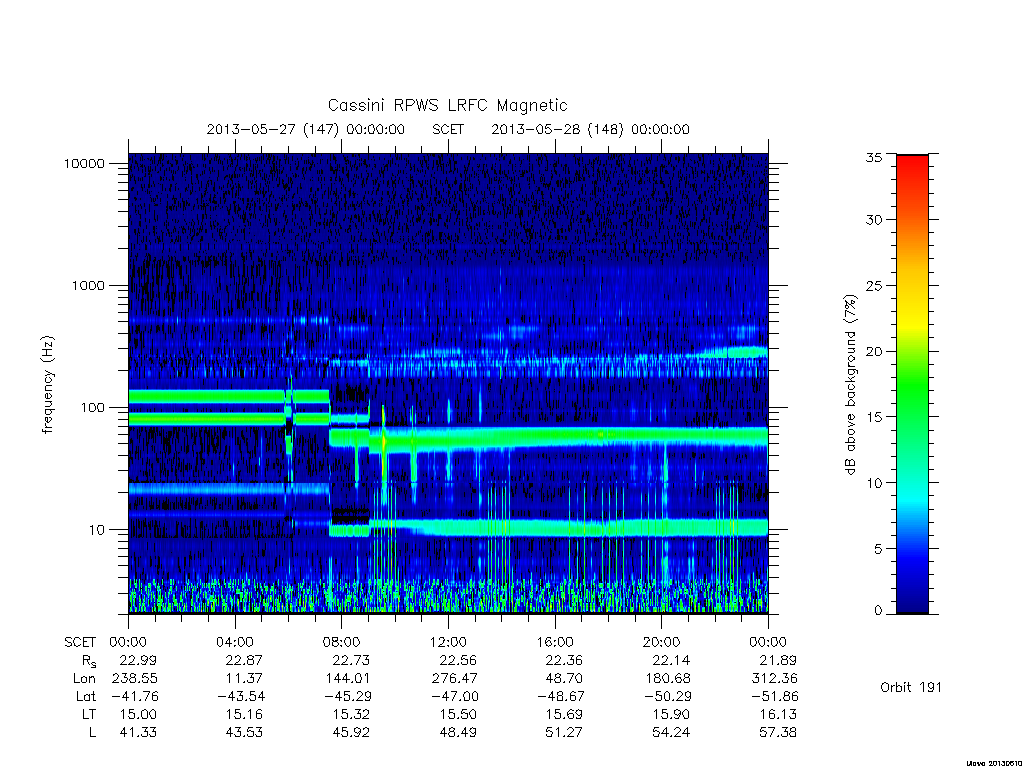Click the local time value '15.50'
The height and width of the screenshot is (768, 1024).
pyautogui.click(x=458, y=714)
